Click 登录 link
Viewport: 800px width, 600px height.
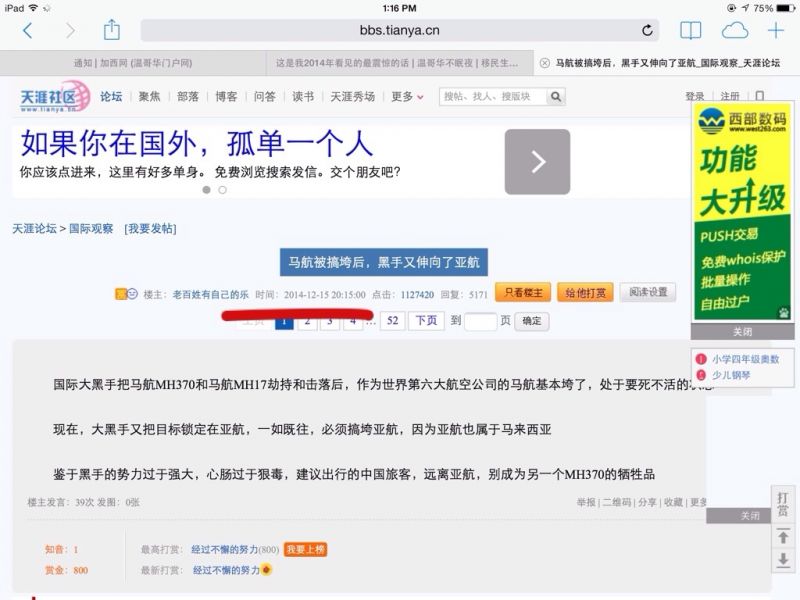pyautogui.click(x=694, y=96)
